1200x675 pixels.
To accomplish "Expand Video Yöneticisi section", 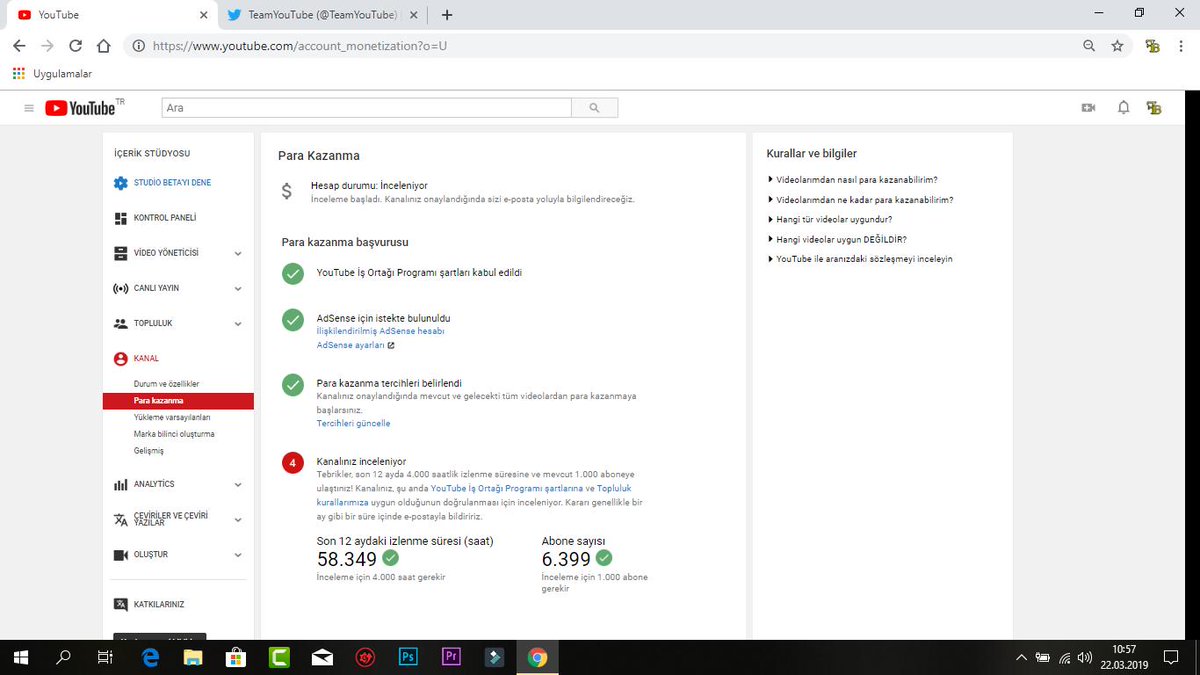I will tap(237, 253).
